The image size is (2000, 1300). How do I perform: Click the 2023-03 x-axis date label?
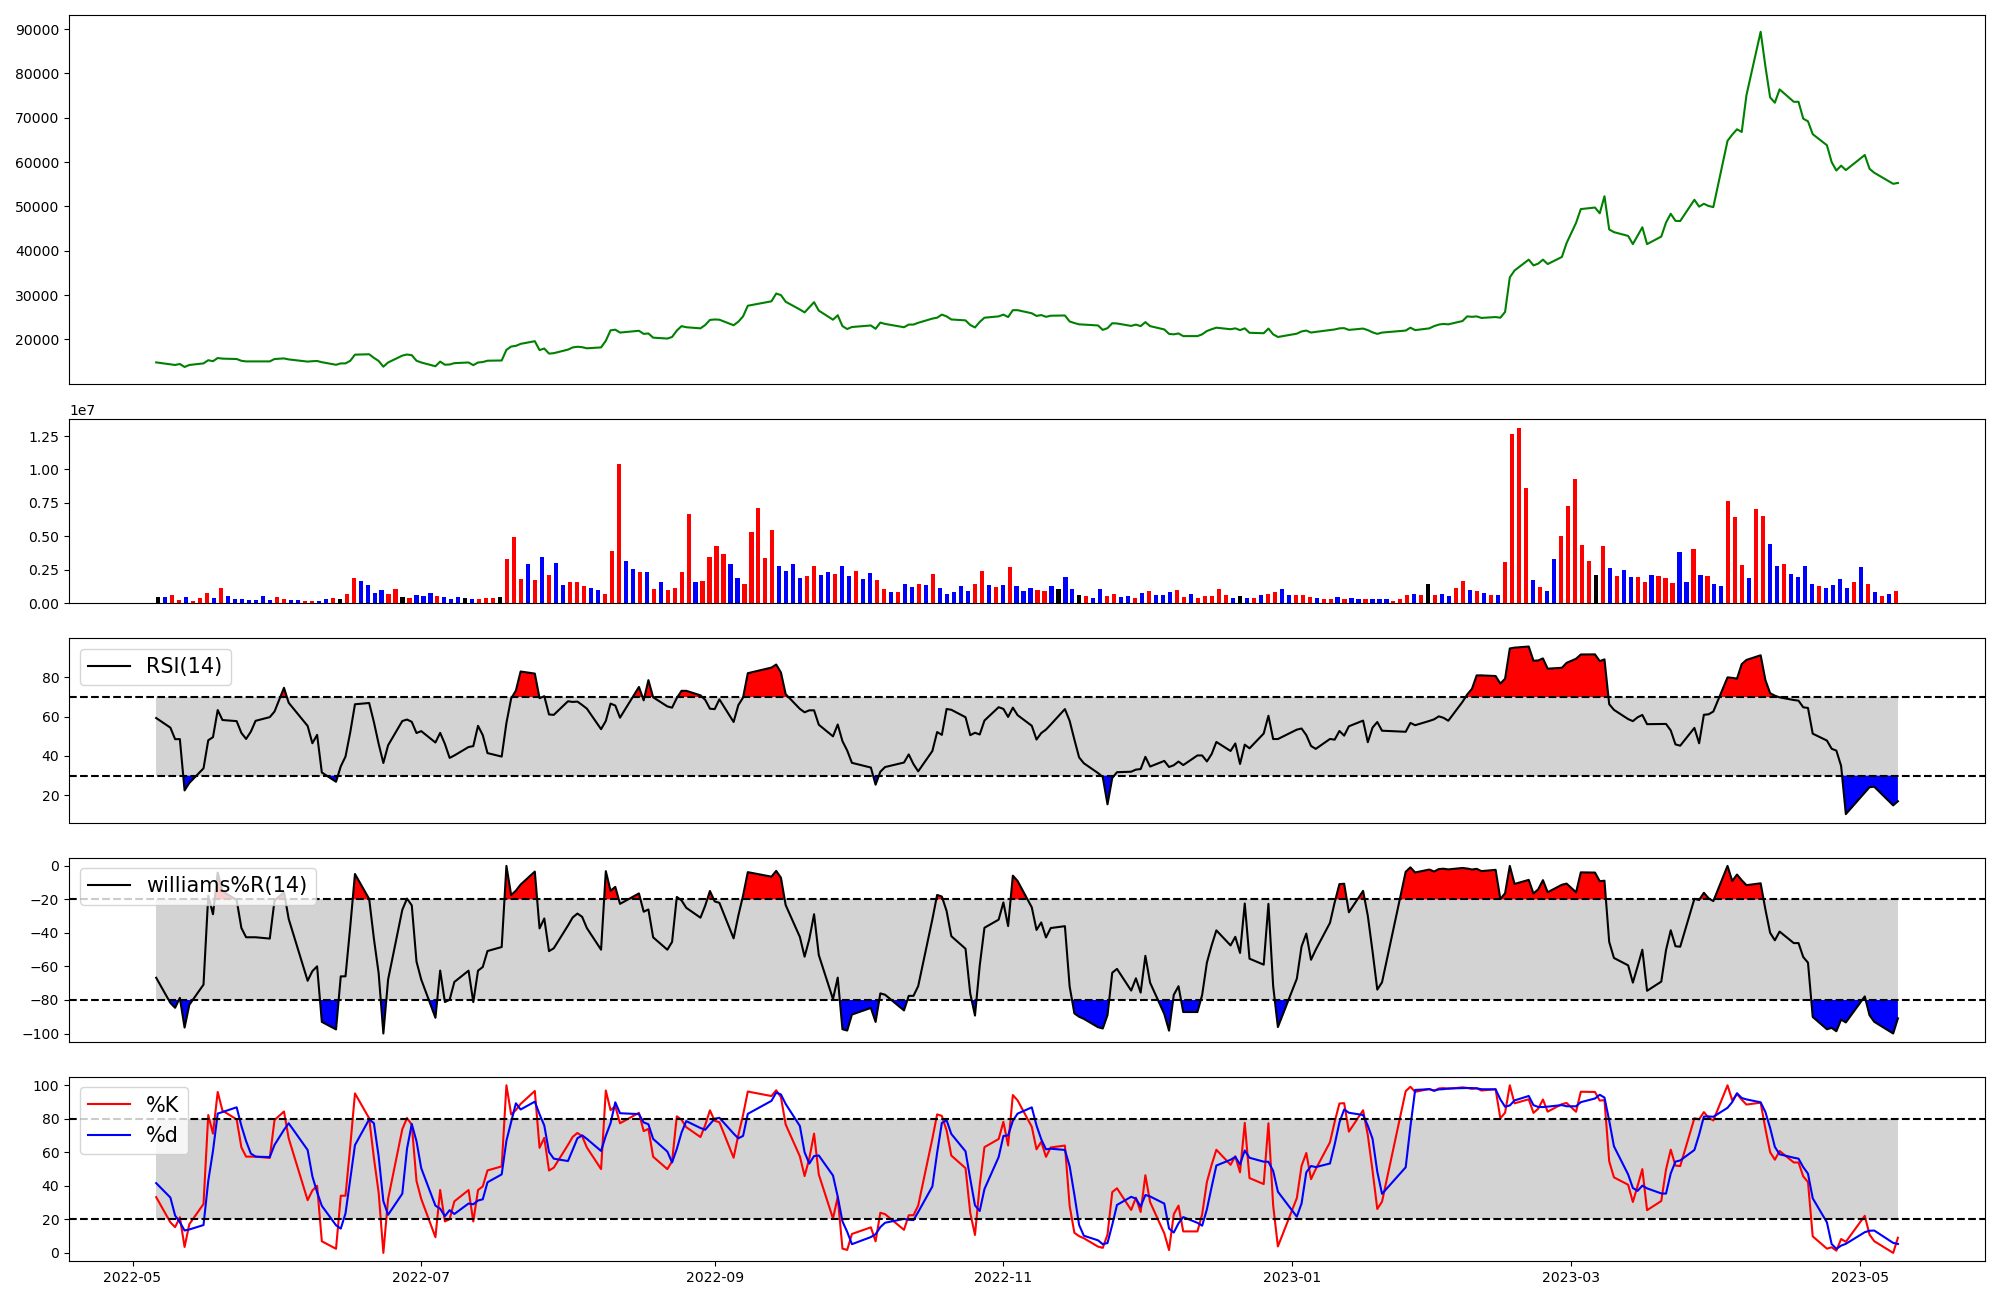point(1571,1277)
